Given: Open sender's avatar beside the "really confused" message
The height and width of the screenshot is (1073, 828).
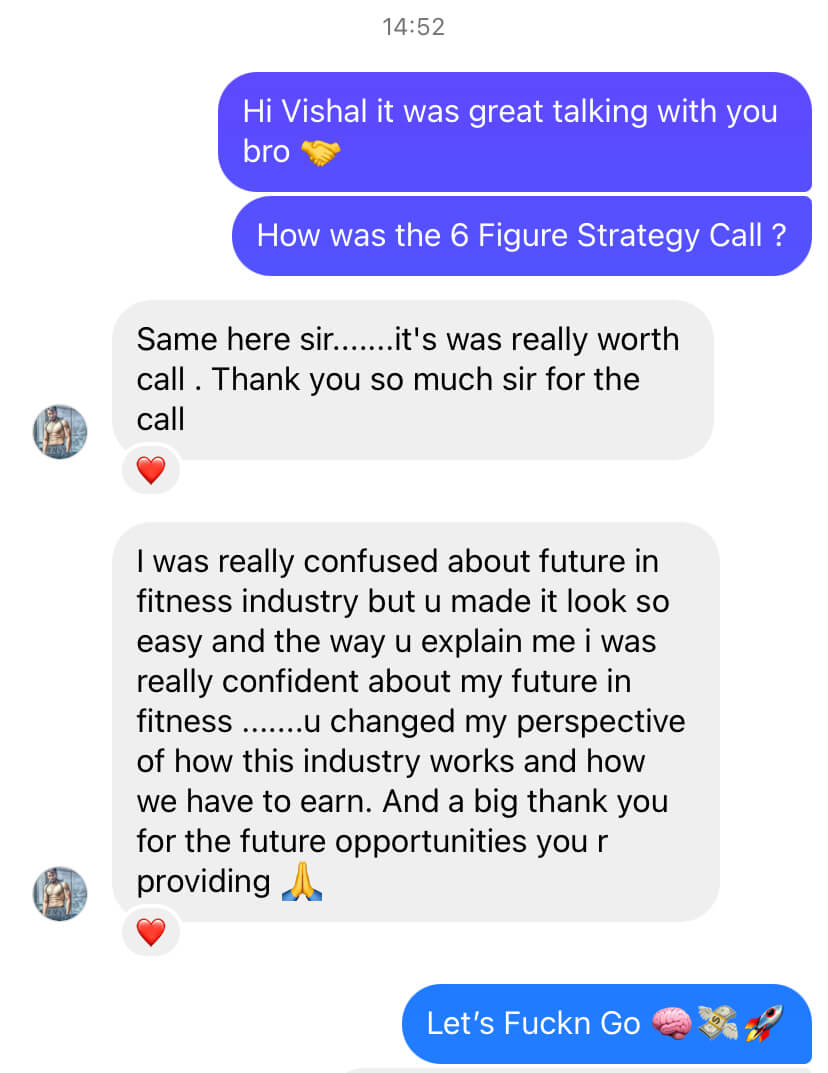Looking at the screenshot, I should point(60,893).
